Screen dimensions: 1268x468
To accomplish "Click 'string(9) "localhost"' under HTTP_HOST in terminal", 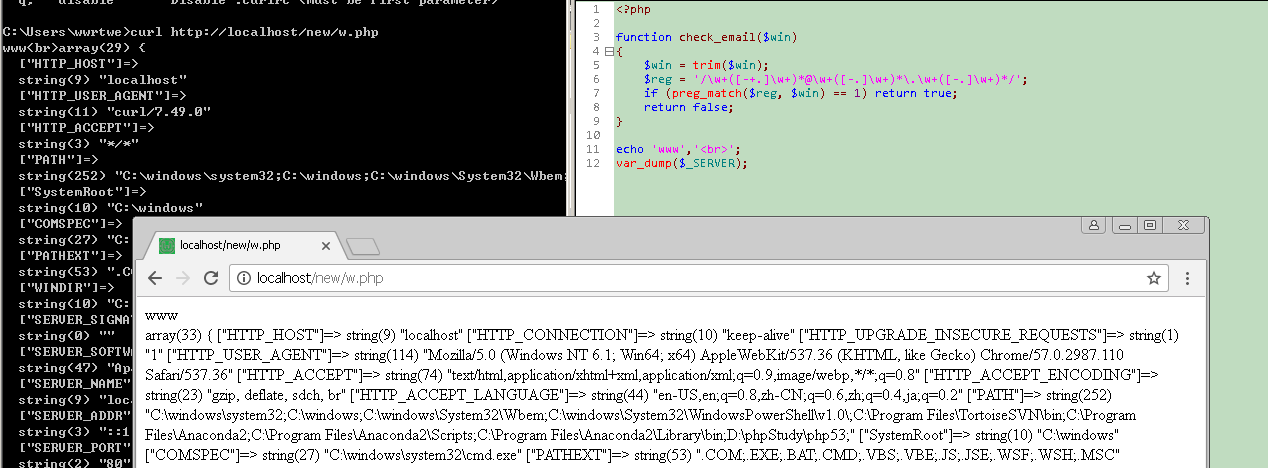I will tap(102, 79).
